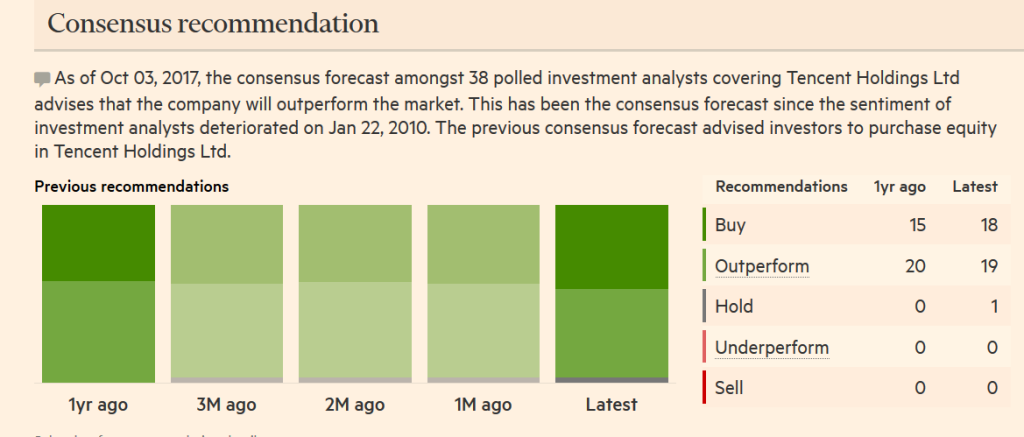Click the Latest column header in table
Viewport: 1024px width, 437px height.
pyautogui.click(x=975, y=187)
